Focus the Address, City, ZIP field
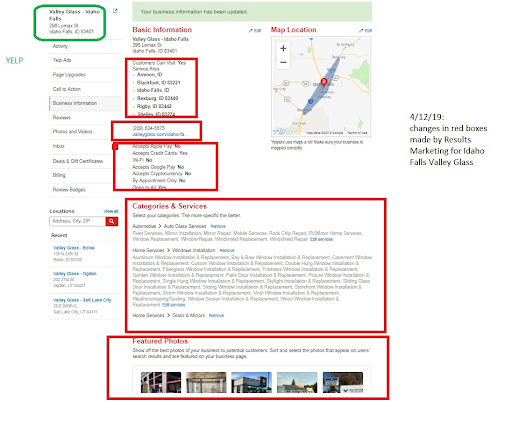The height and width of the screenshot is (422, 512). pos(77,221)
